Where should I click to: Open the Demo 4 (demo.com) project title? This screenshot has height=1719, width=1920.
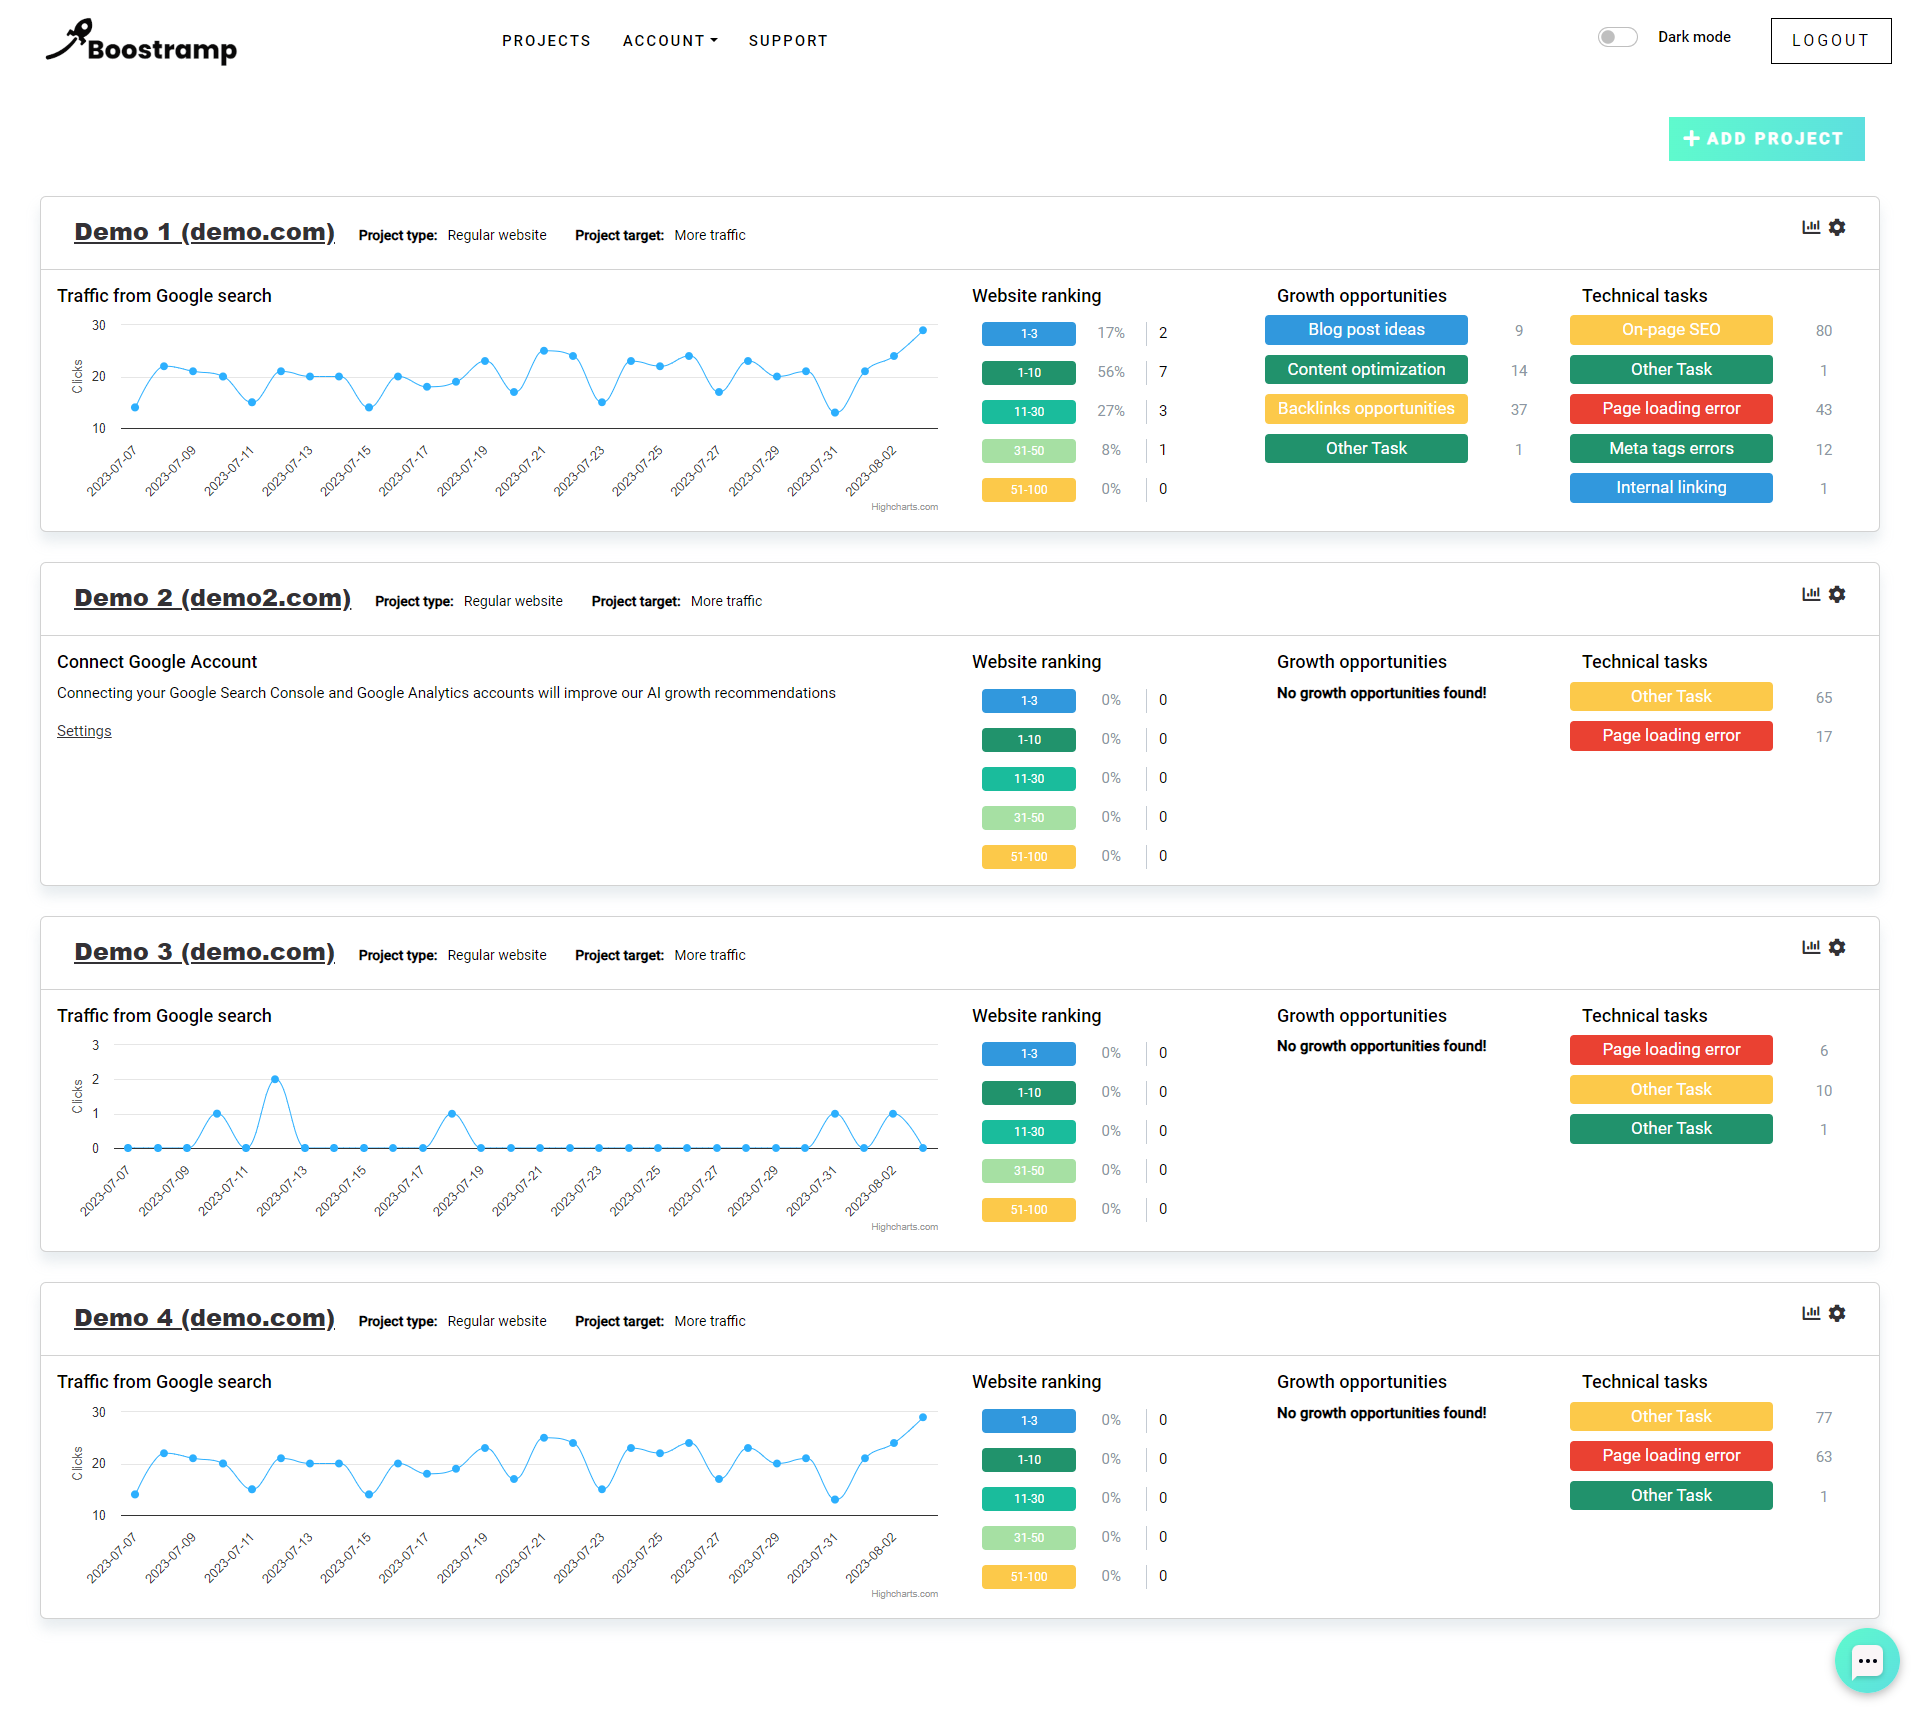click(x=204, y=1318)
